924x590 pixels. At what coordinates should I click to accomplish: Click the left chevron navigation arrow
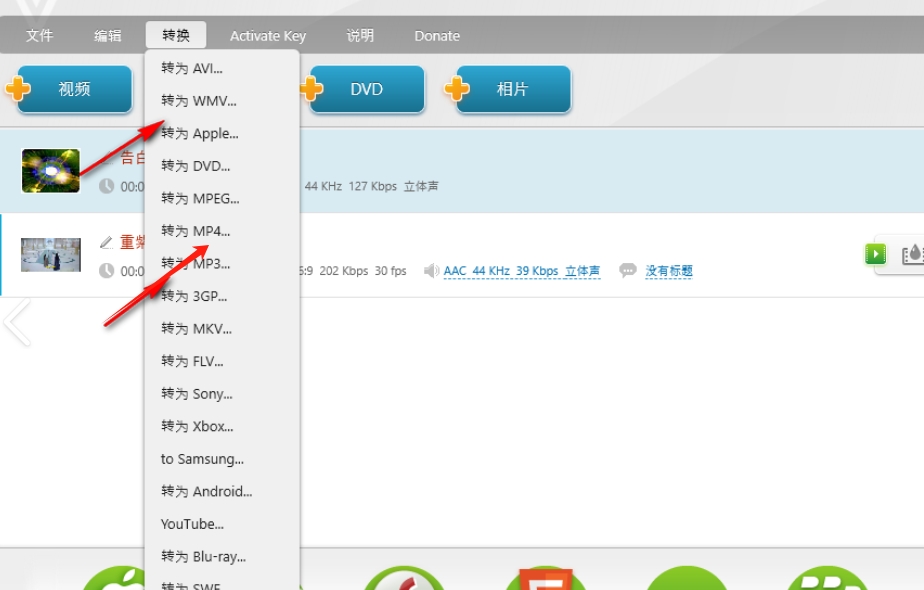tap(17, 322)
